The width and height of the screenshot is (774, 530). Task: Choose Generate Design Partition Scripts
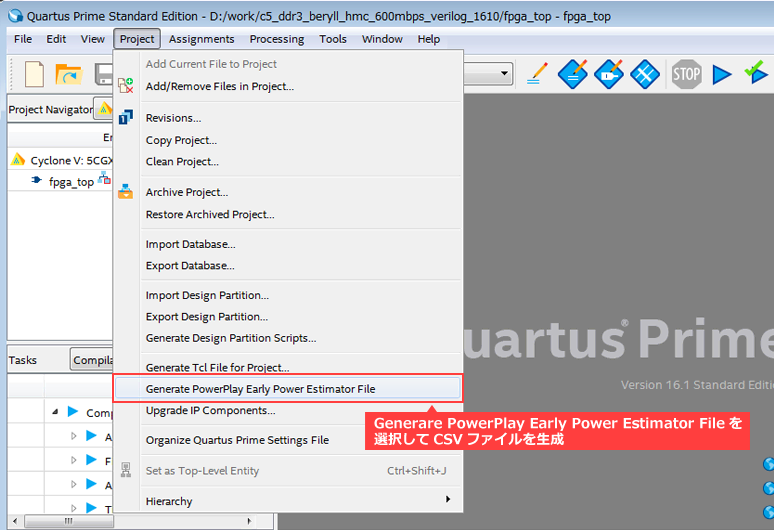(288, 338)
